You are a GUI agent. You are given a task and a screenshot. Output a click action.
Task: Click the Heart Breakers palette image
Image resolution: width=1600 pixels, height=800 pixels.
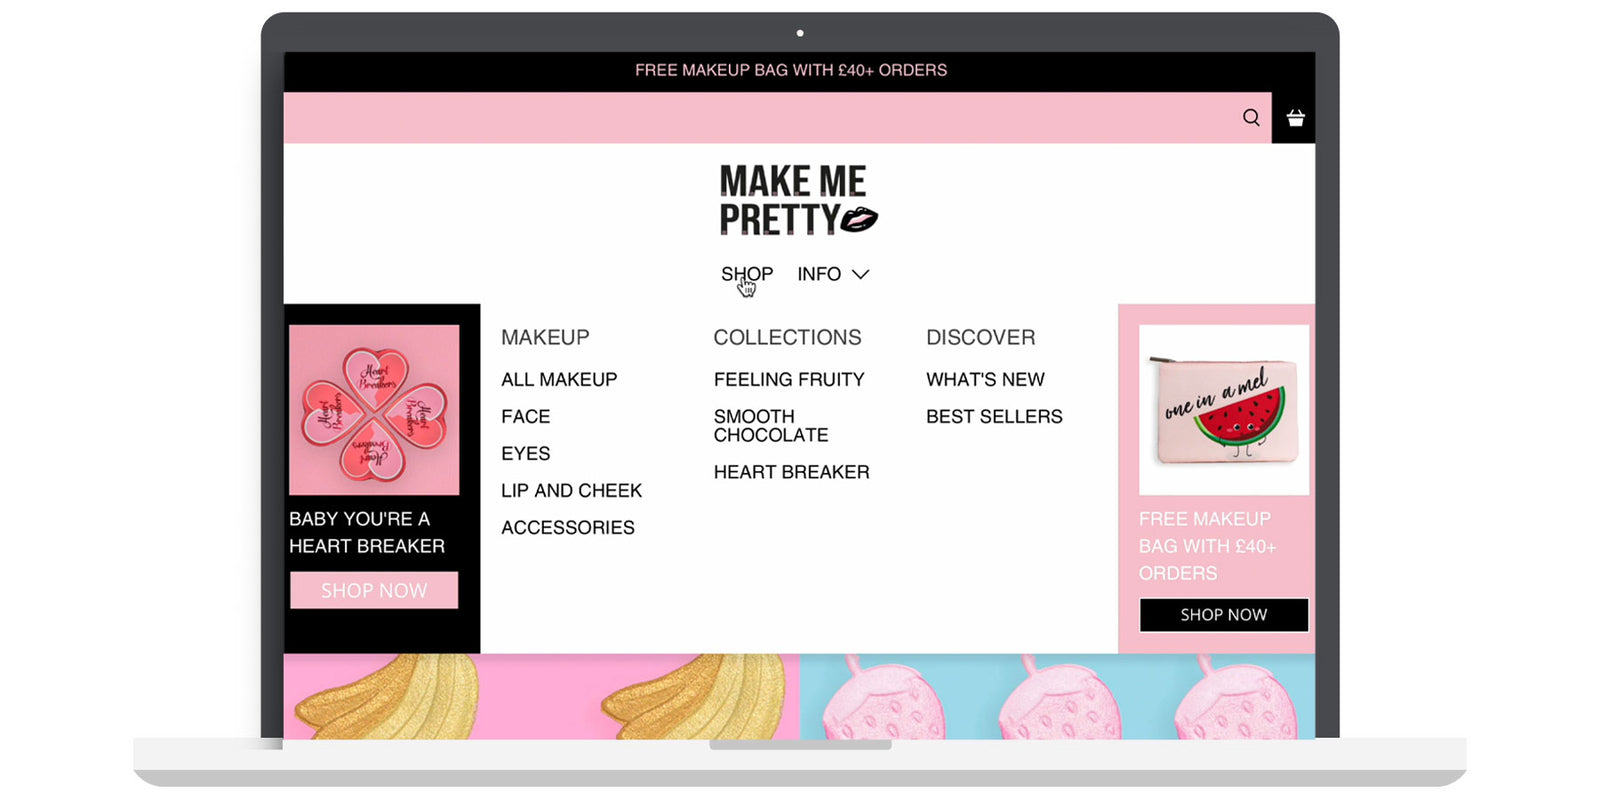tap(374, 410)
